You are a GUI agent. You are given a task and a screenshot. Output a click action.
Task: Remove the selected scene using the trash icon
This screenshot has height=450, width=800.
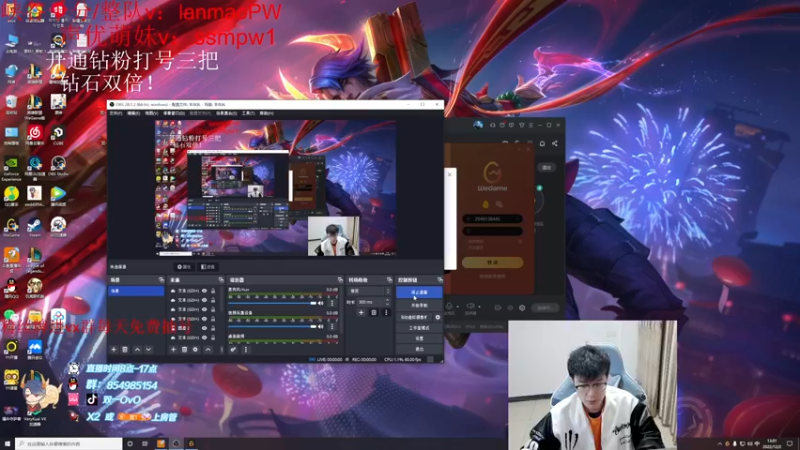pyautogui.click(x=125, y=349)
